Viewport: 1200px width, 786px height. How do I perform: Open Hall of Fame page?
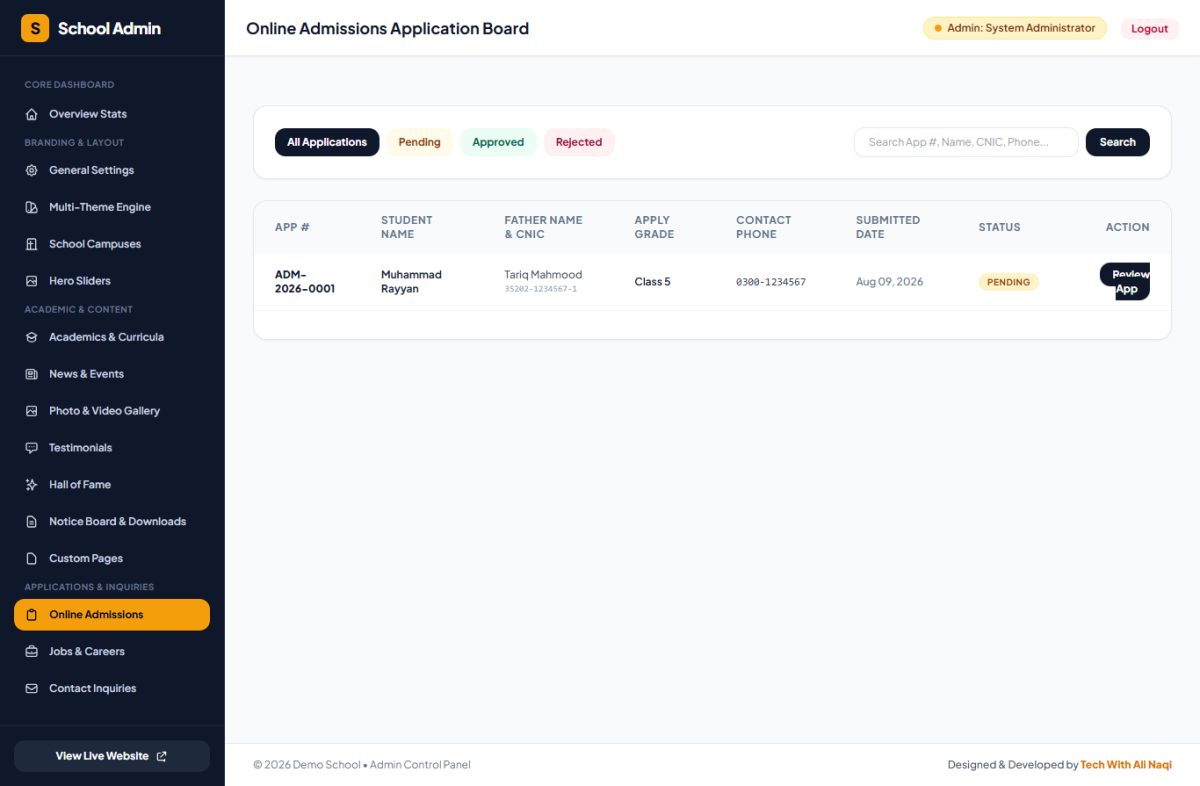click(112, 485)
